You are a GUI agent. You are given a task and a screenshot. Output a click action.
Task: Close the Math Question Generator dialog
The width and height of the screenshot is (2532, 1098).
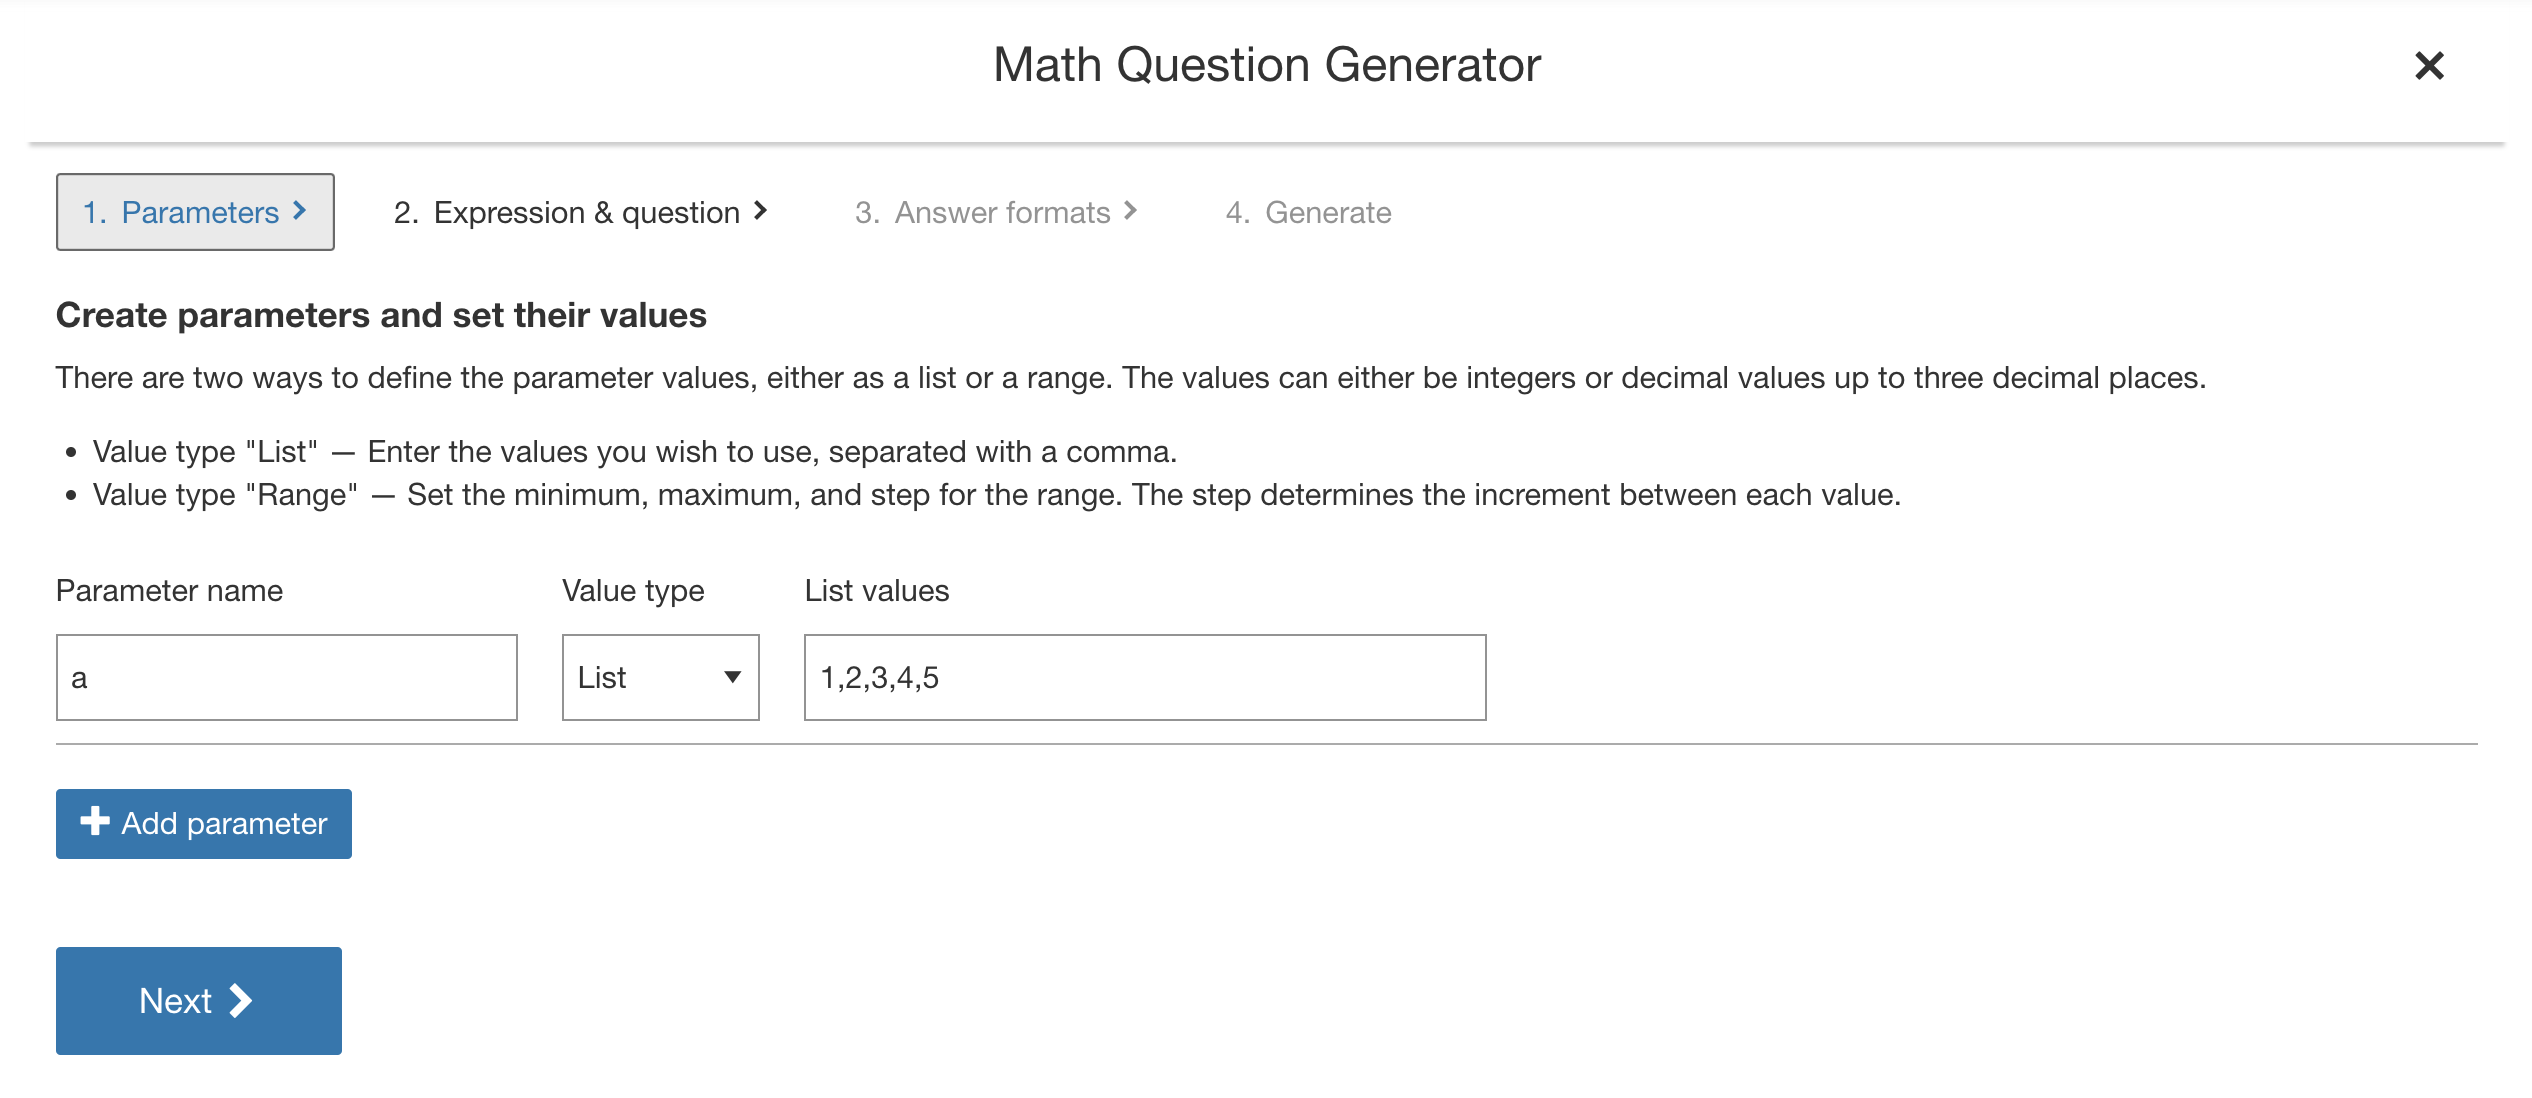2428,66
